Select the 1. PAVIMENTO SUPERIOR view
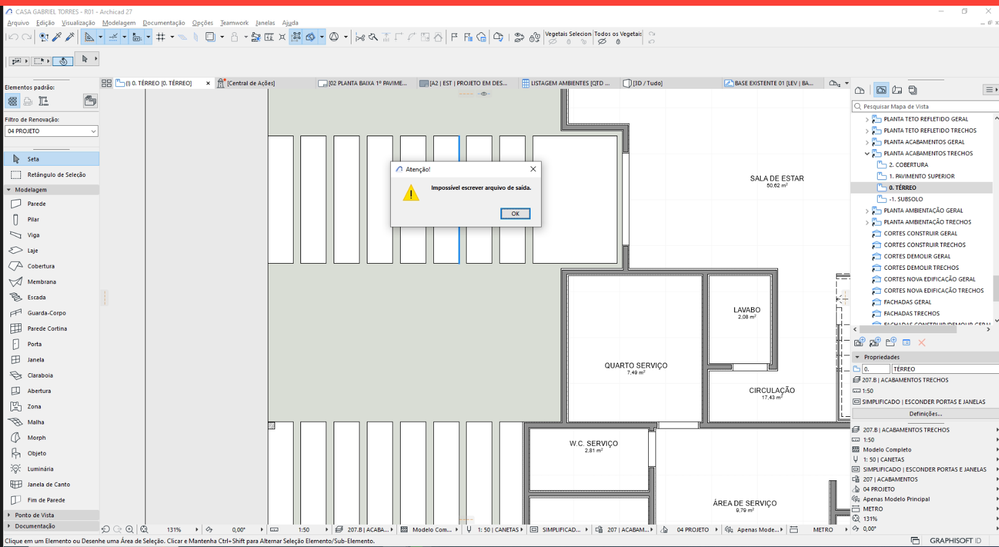The width and height of the screenshot is (999, 547). 921,176
